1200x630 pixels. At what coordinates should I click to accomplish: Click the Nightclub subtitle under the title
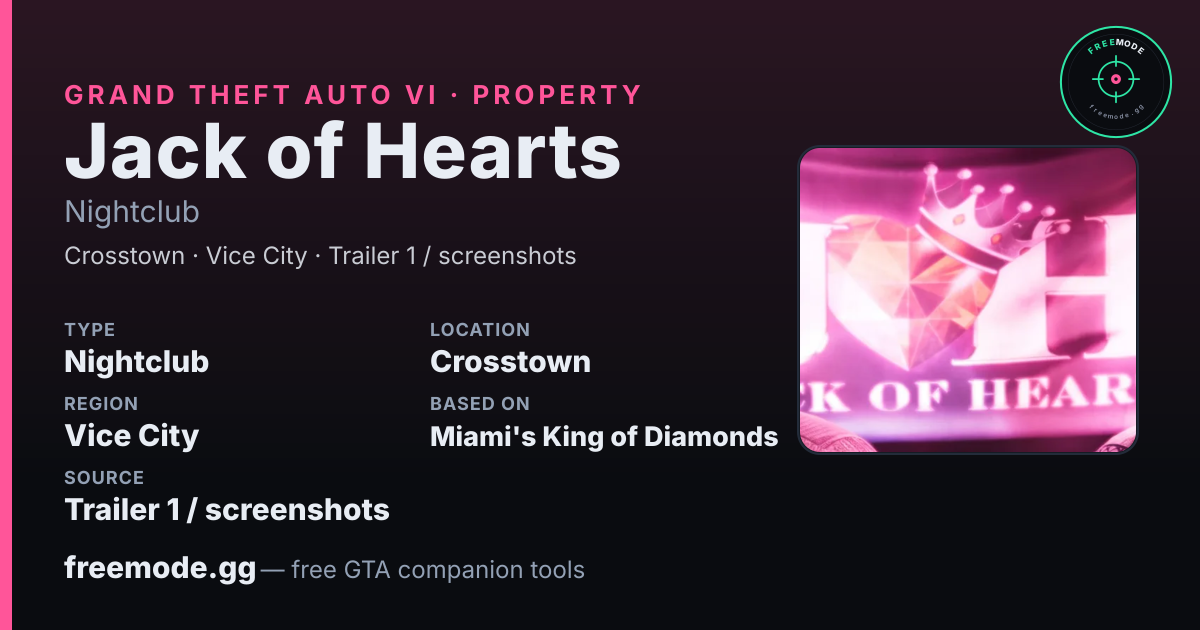132,212
